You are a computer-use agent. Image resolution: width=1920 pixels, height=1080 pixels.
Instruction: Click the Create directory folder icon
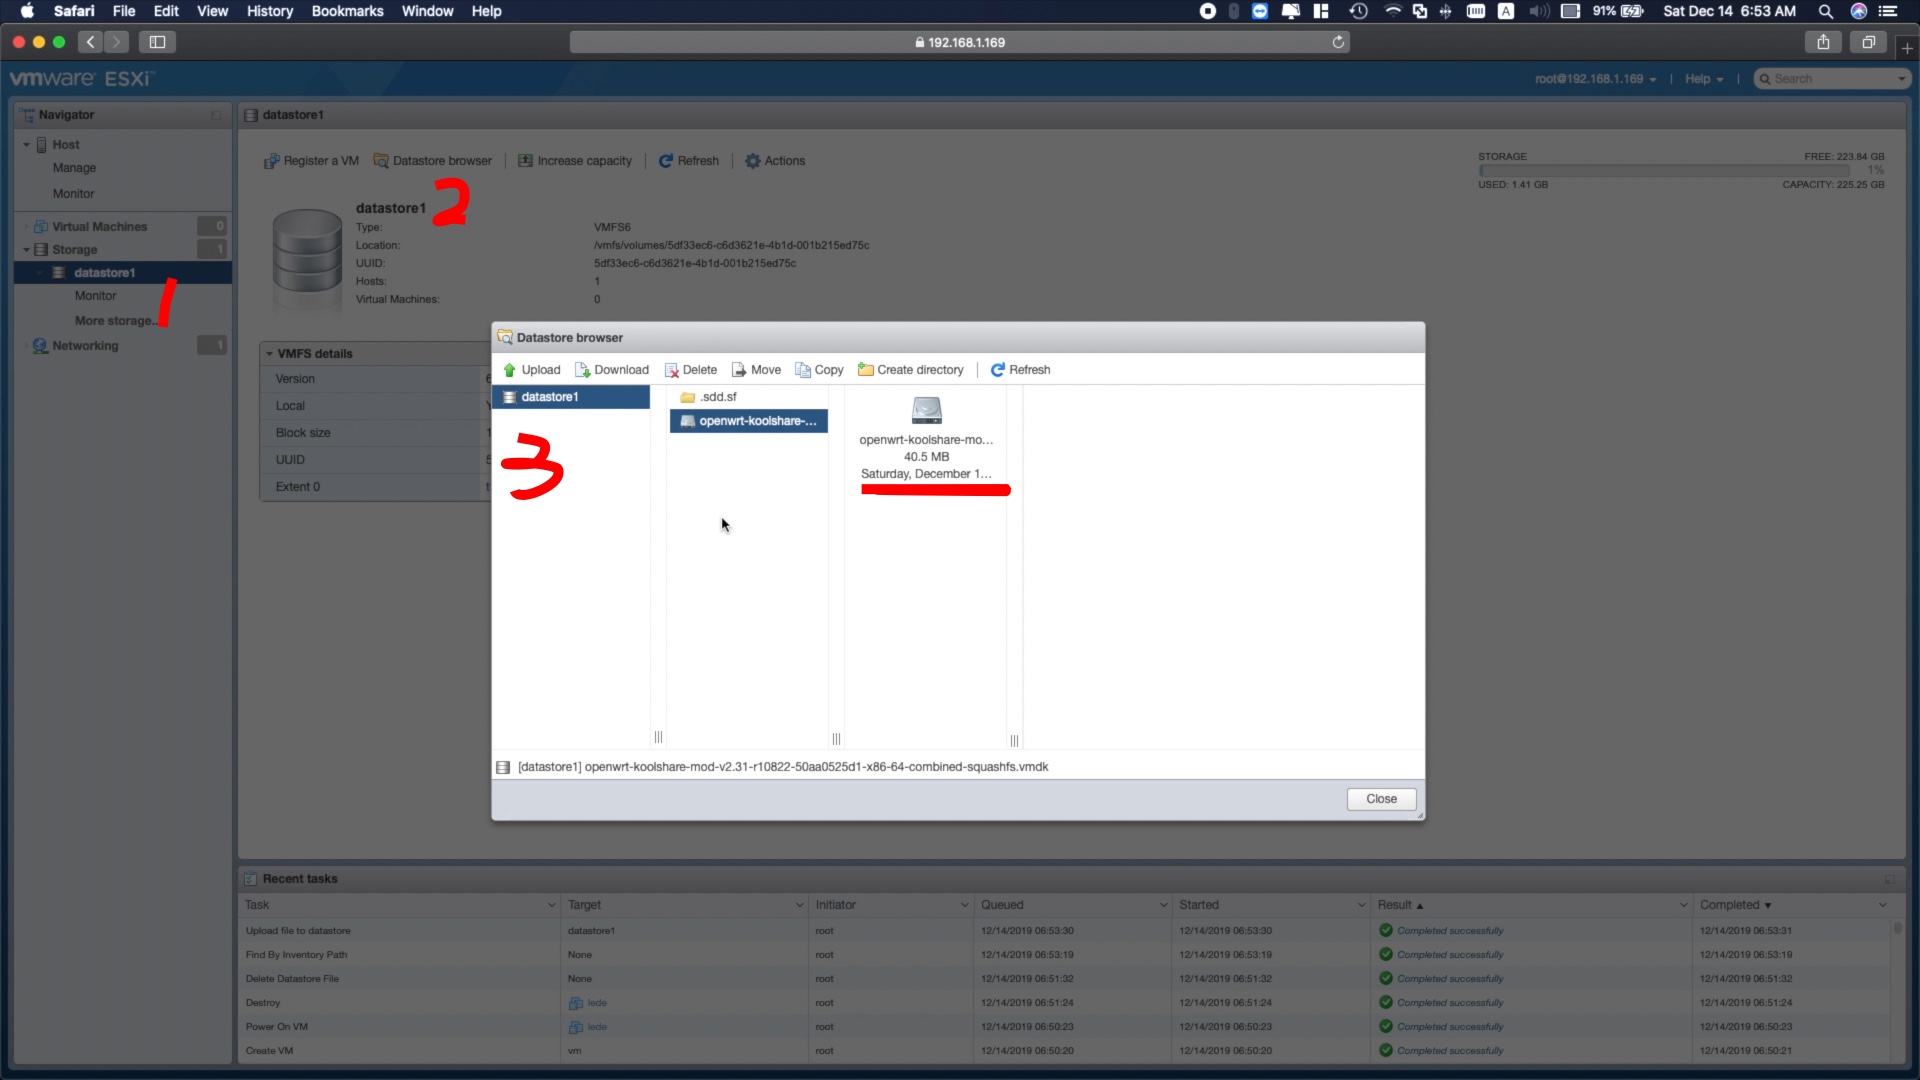866,370
